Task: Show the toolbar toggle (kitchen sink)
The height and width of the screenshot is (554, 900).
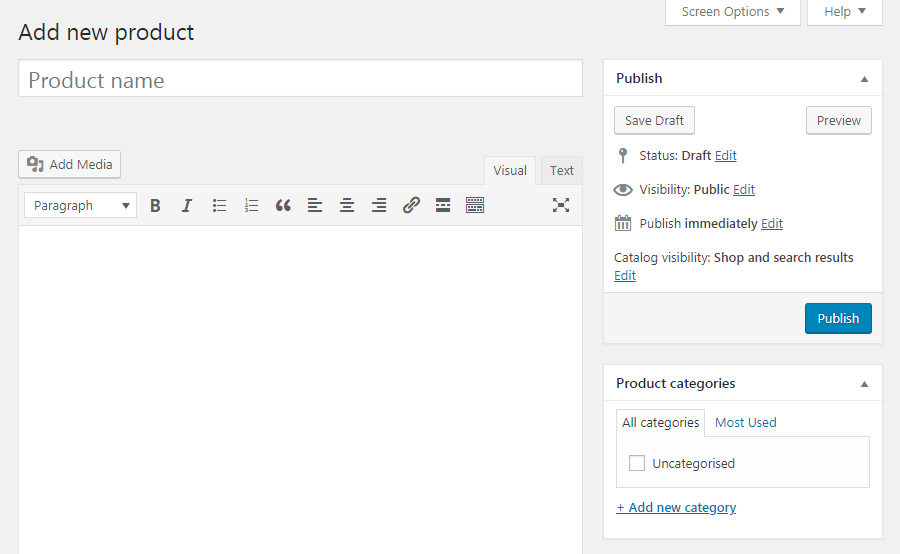Action: pyautogui.click(x=475, y=205)
